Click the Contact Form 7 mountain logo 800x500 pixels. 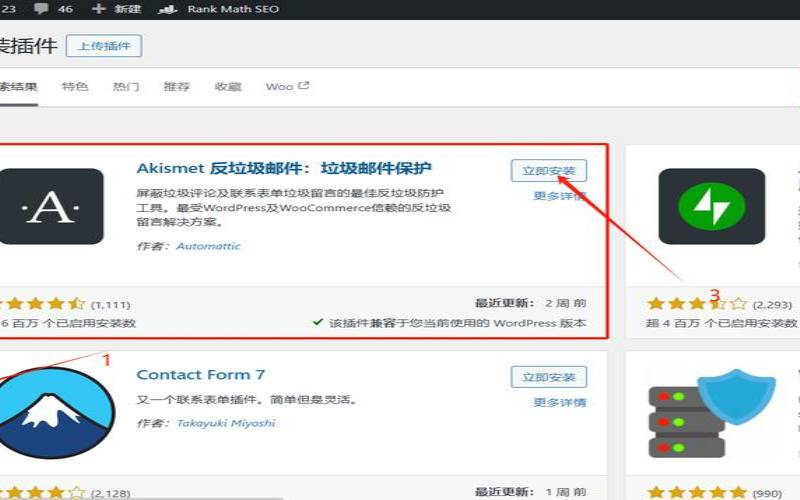click(x=56, y=412)
